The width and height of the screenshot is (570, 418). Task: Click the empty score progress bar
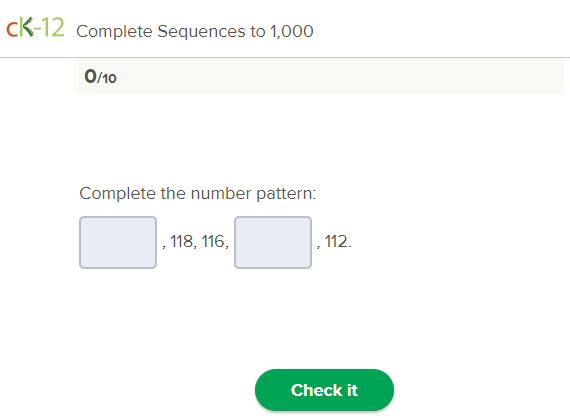(x=319, y=76)
